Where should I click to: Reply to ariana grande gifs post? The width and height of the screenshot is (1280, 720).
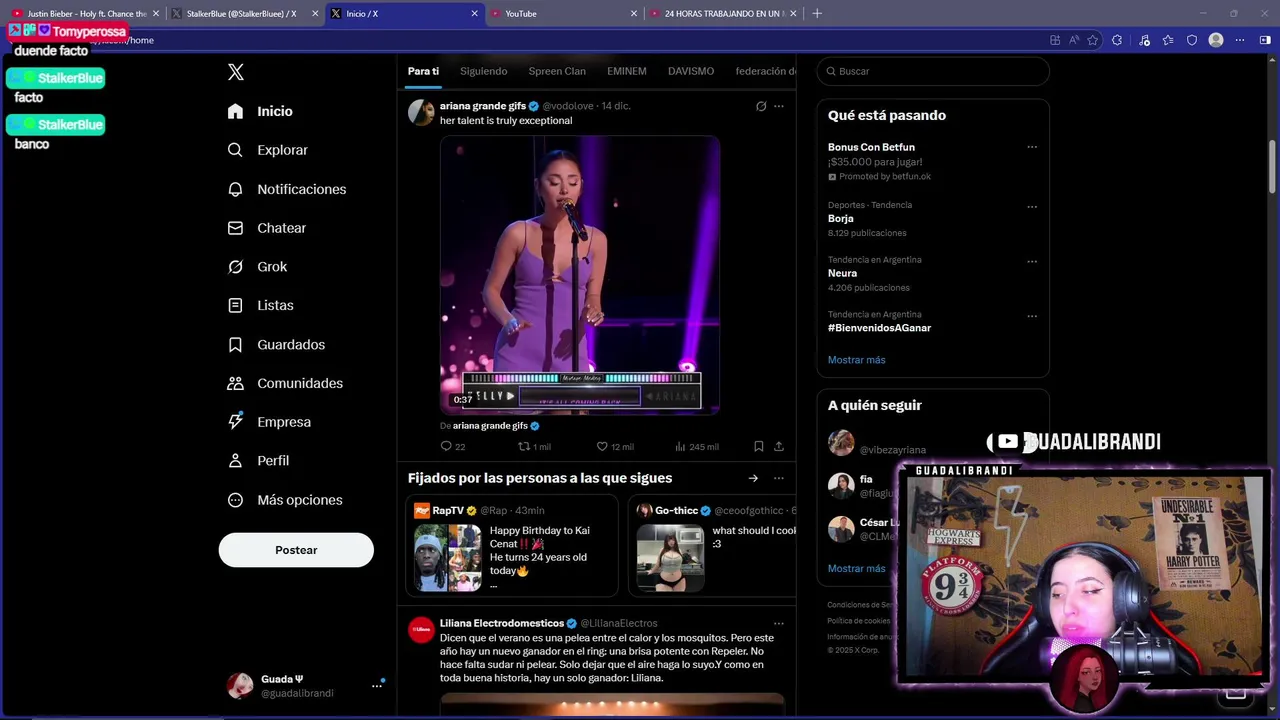pyautogui.click(x=452, y=446)
